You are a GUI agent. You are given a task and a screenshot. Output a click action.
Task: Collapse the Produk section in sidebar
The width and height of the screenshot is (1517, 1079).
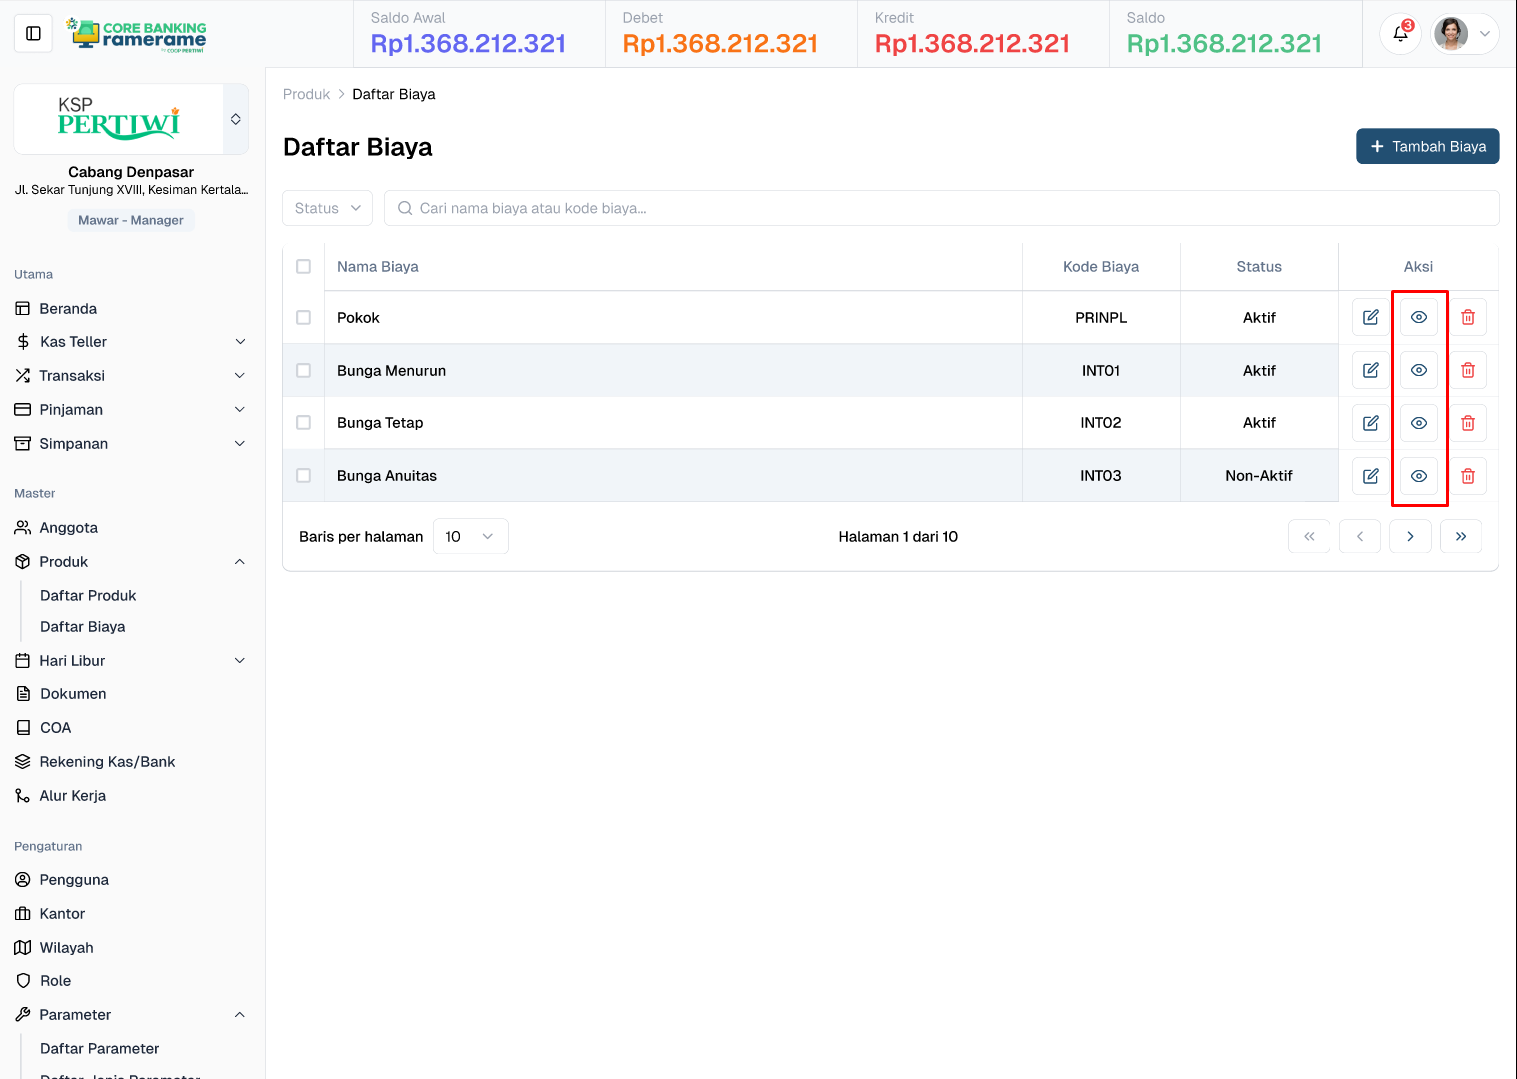coord(239,561)
